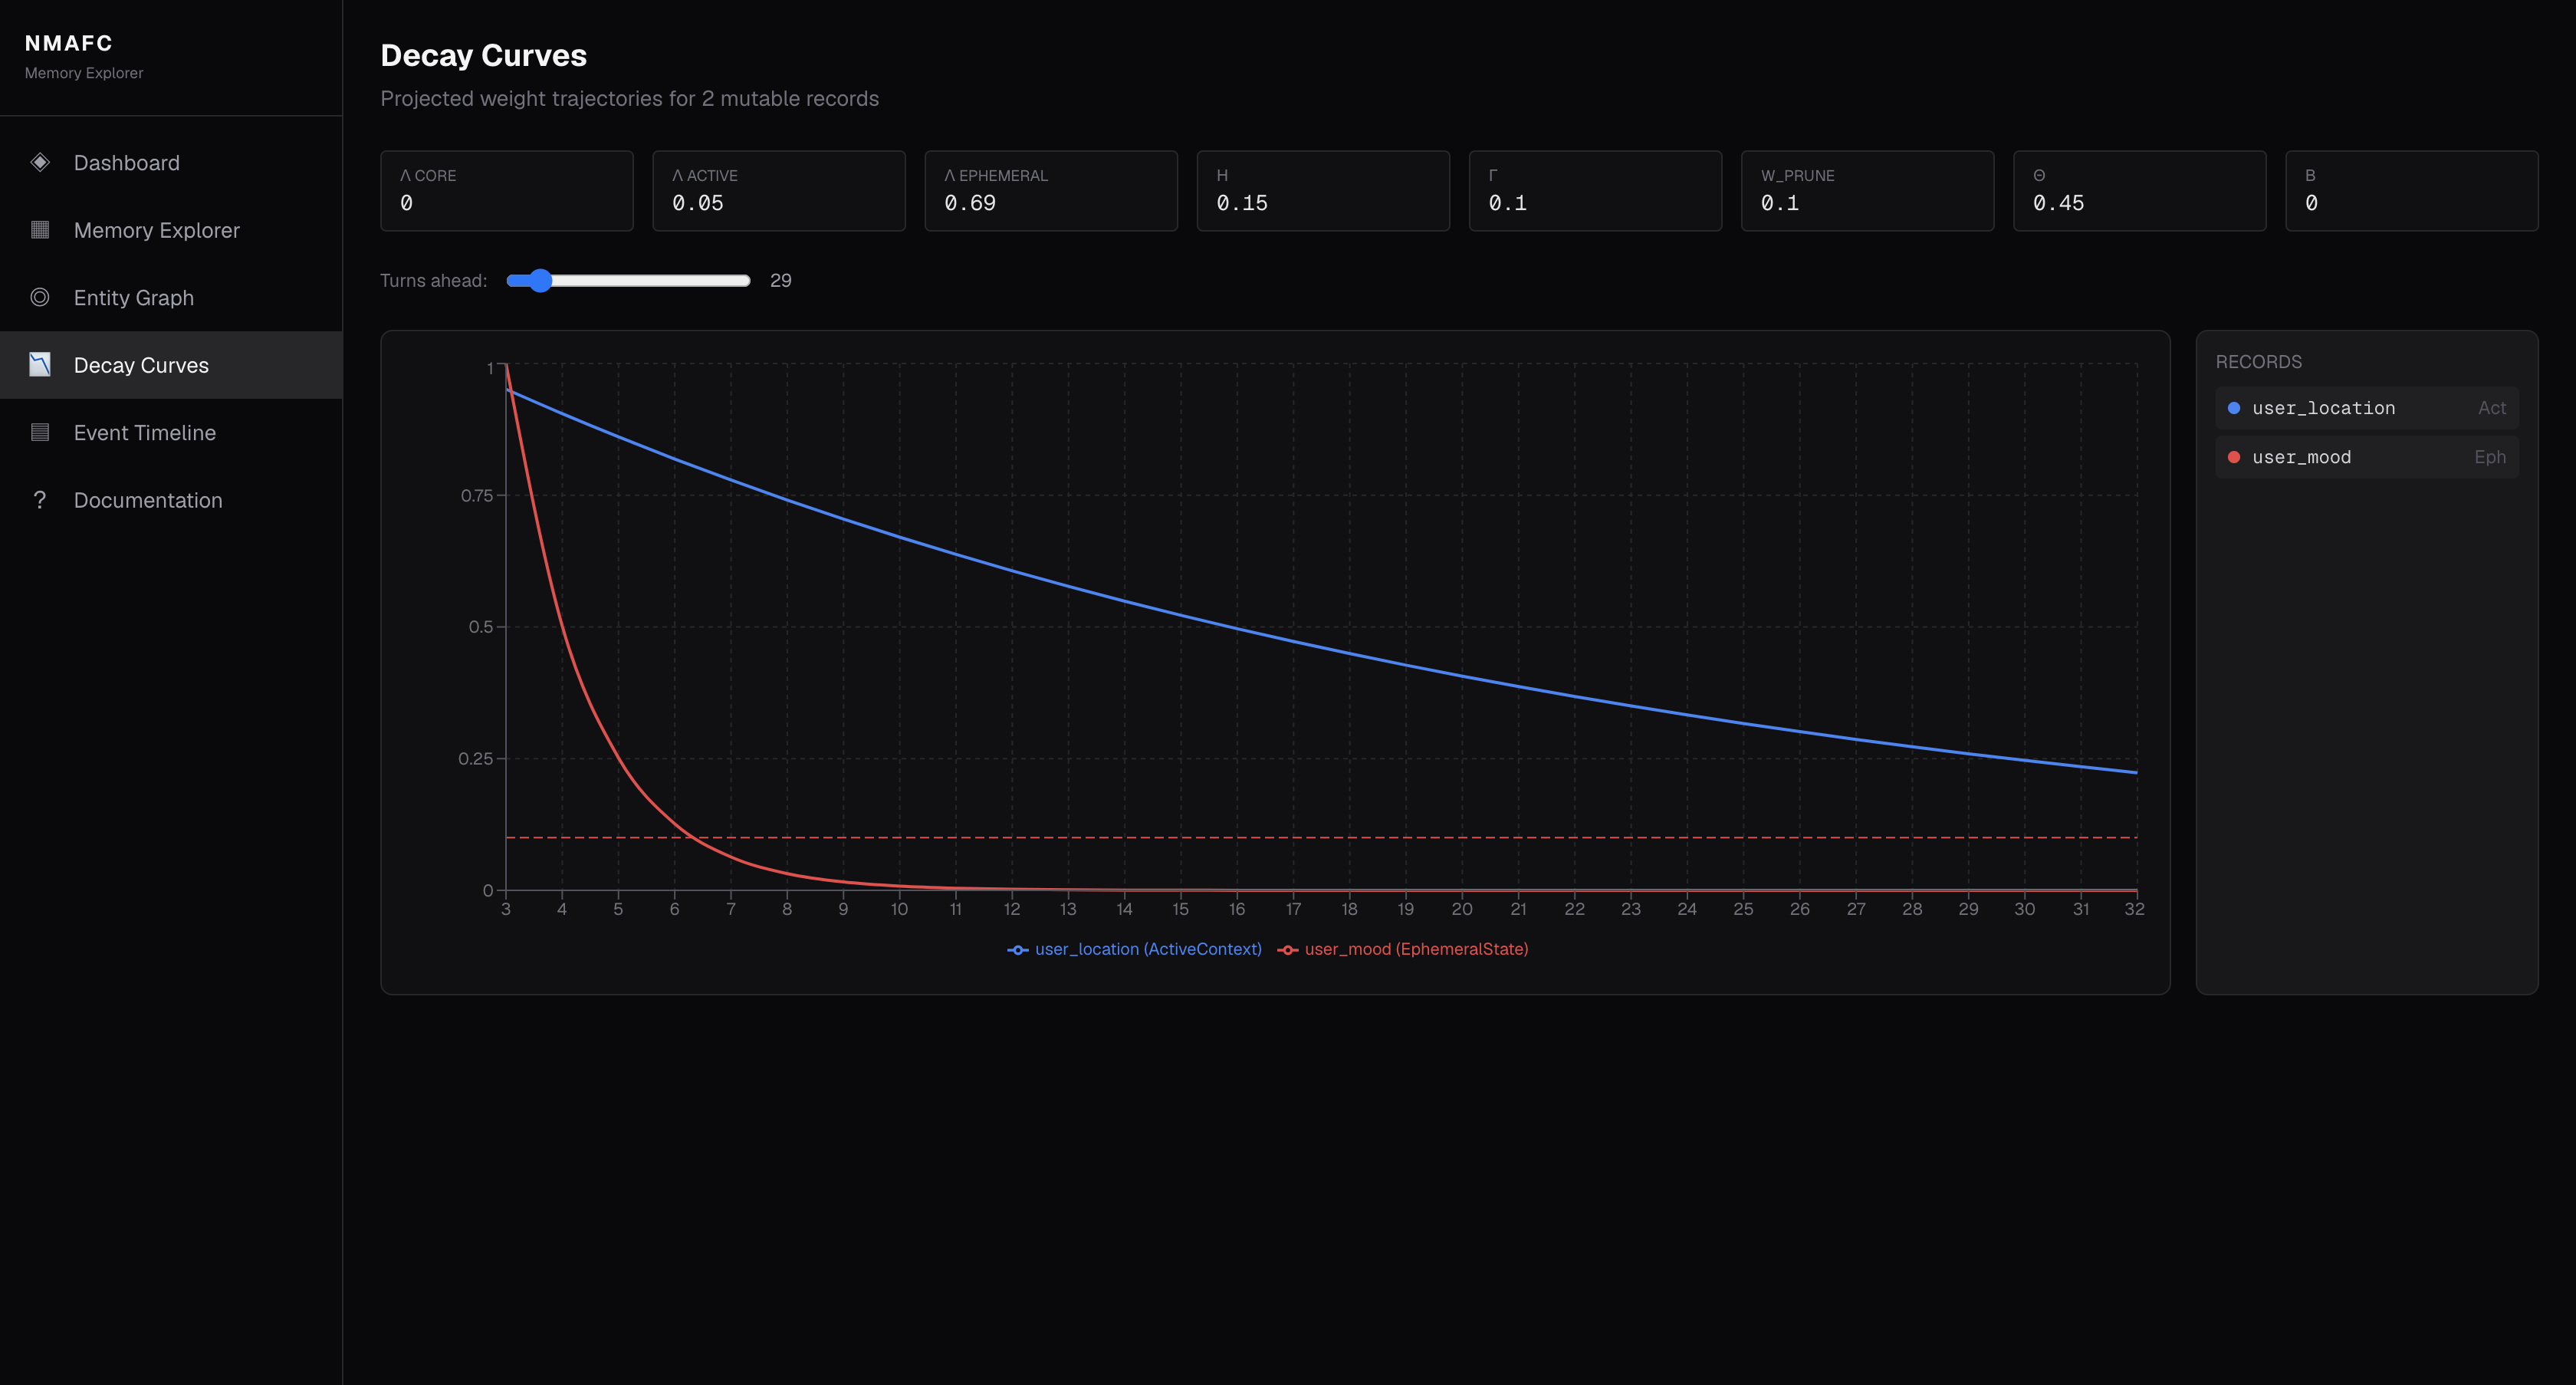The height and width of the screenshot is (1385, 2576).
Task: Click the NMAFC logo title
Action: (x=69, y=43)
